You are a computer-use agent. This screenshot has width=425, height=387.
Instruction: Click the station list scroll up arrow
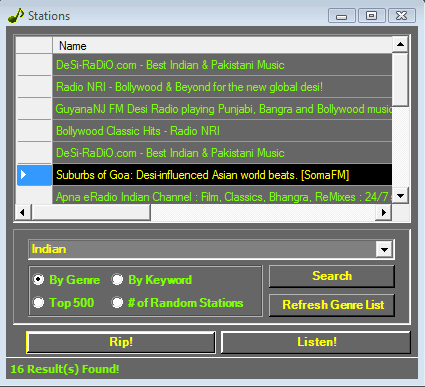click(400, 44)
